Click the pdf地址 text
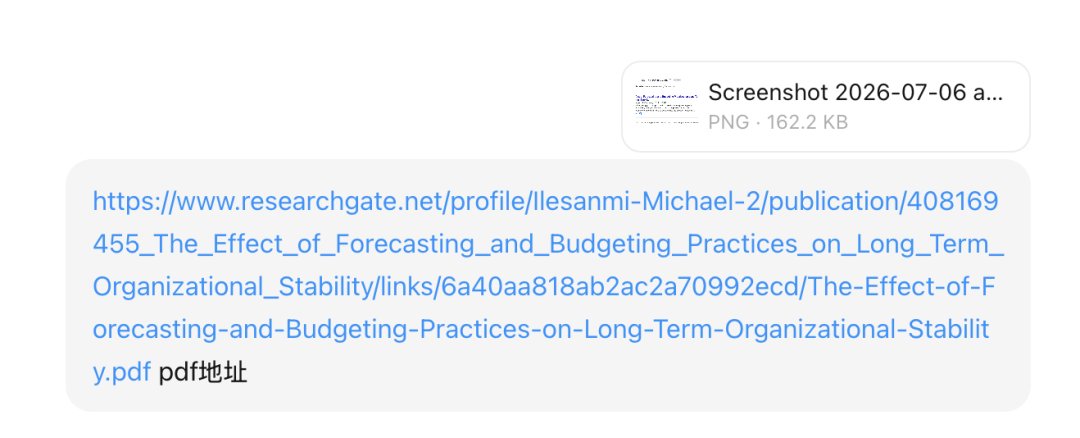This screenshot has width=1080, height=438. click(x=202, y=373)
